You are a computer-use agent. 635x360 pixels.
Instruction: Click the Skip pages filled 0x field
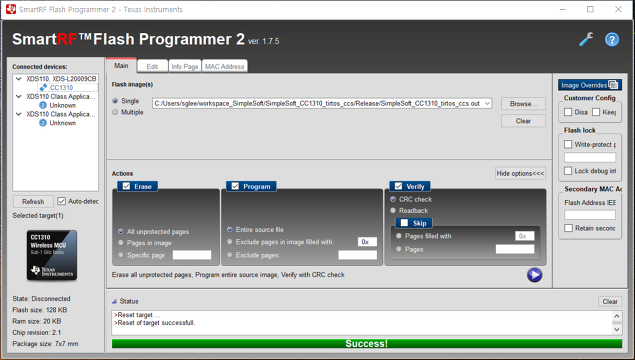click(524, 236)
